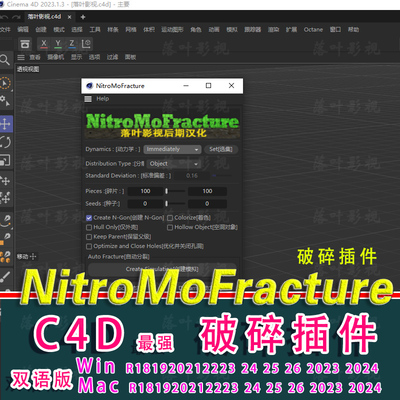Screen dimensions: 400x400
Task: Open the Dynamics Immediately dropdown
Action: tap(172, 149)
